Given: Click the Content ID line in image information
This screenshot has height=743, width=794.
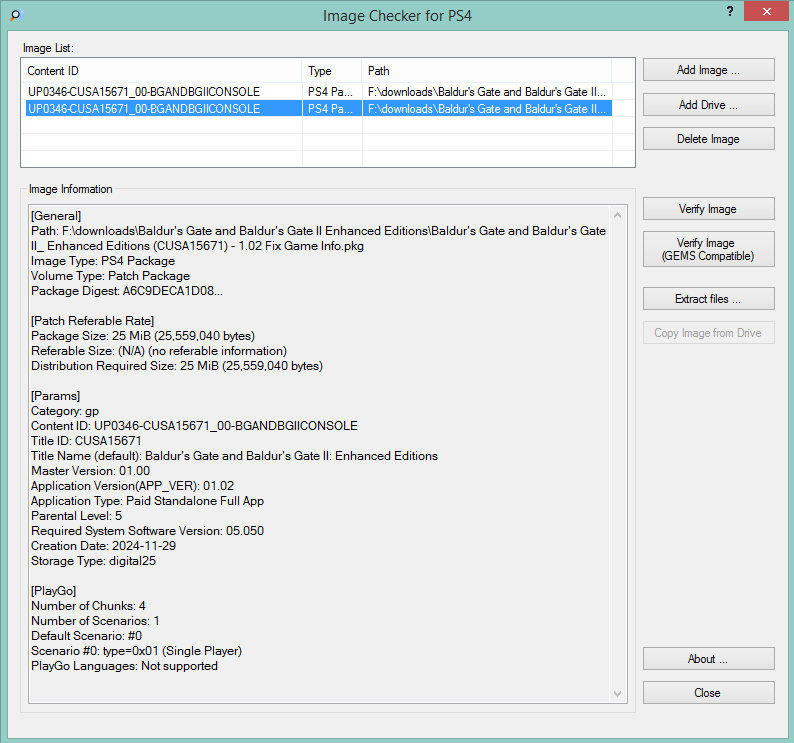Looking at the screenshot, I should [194, 426].
